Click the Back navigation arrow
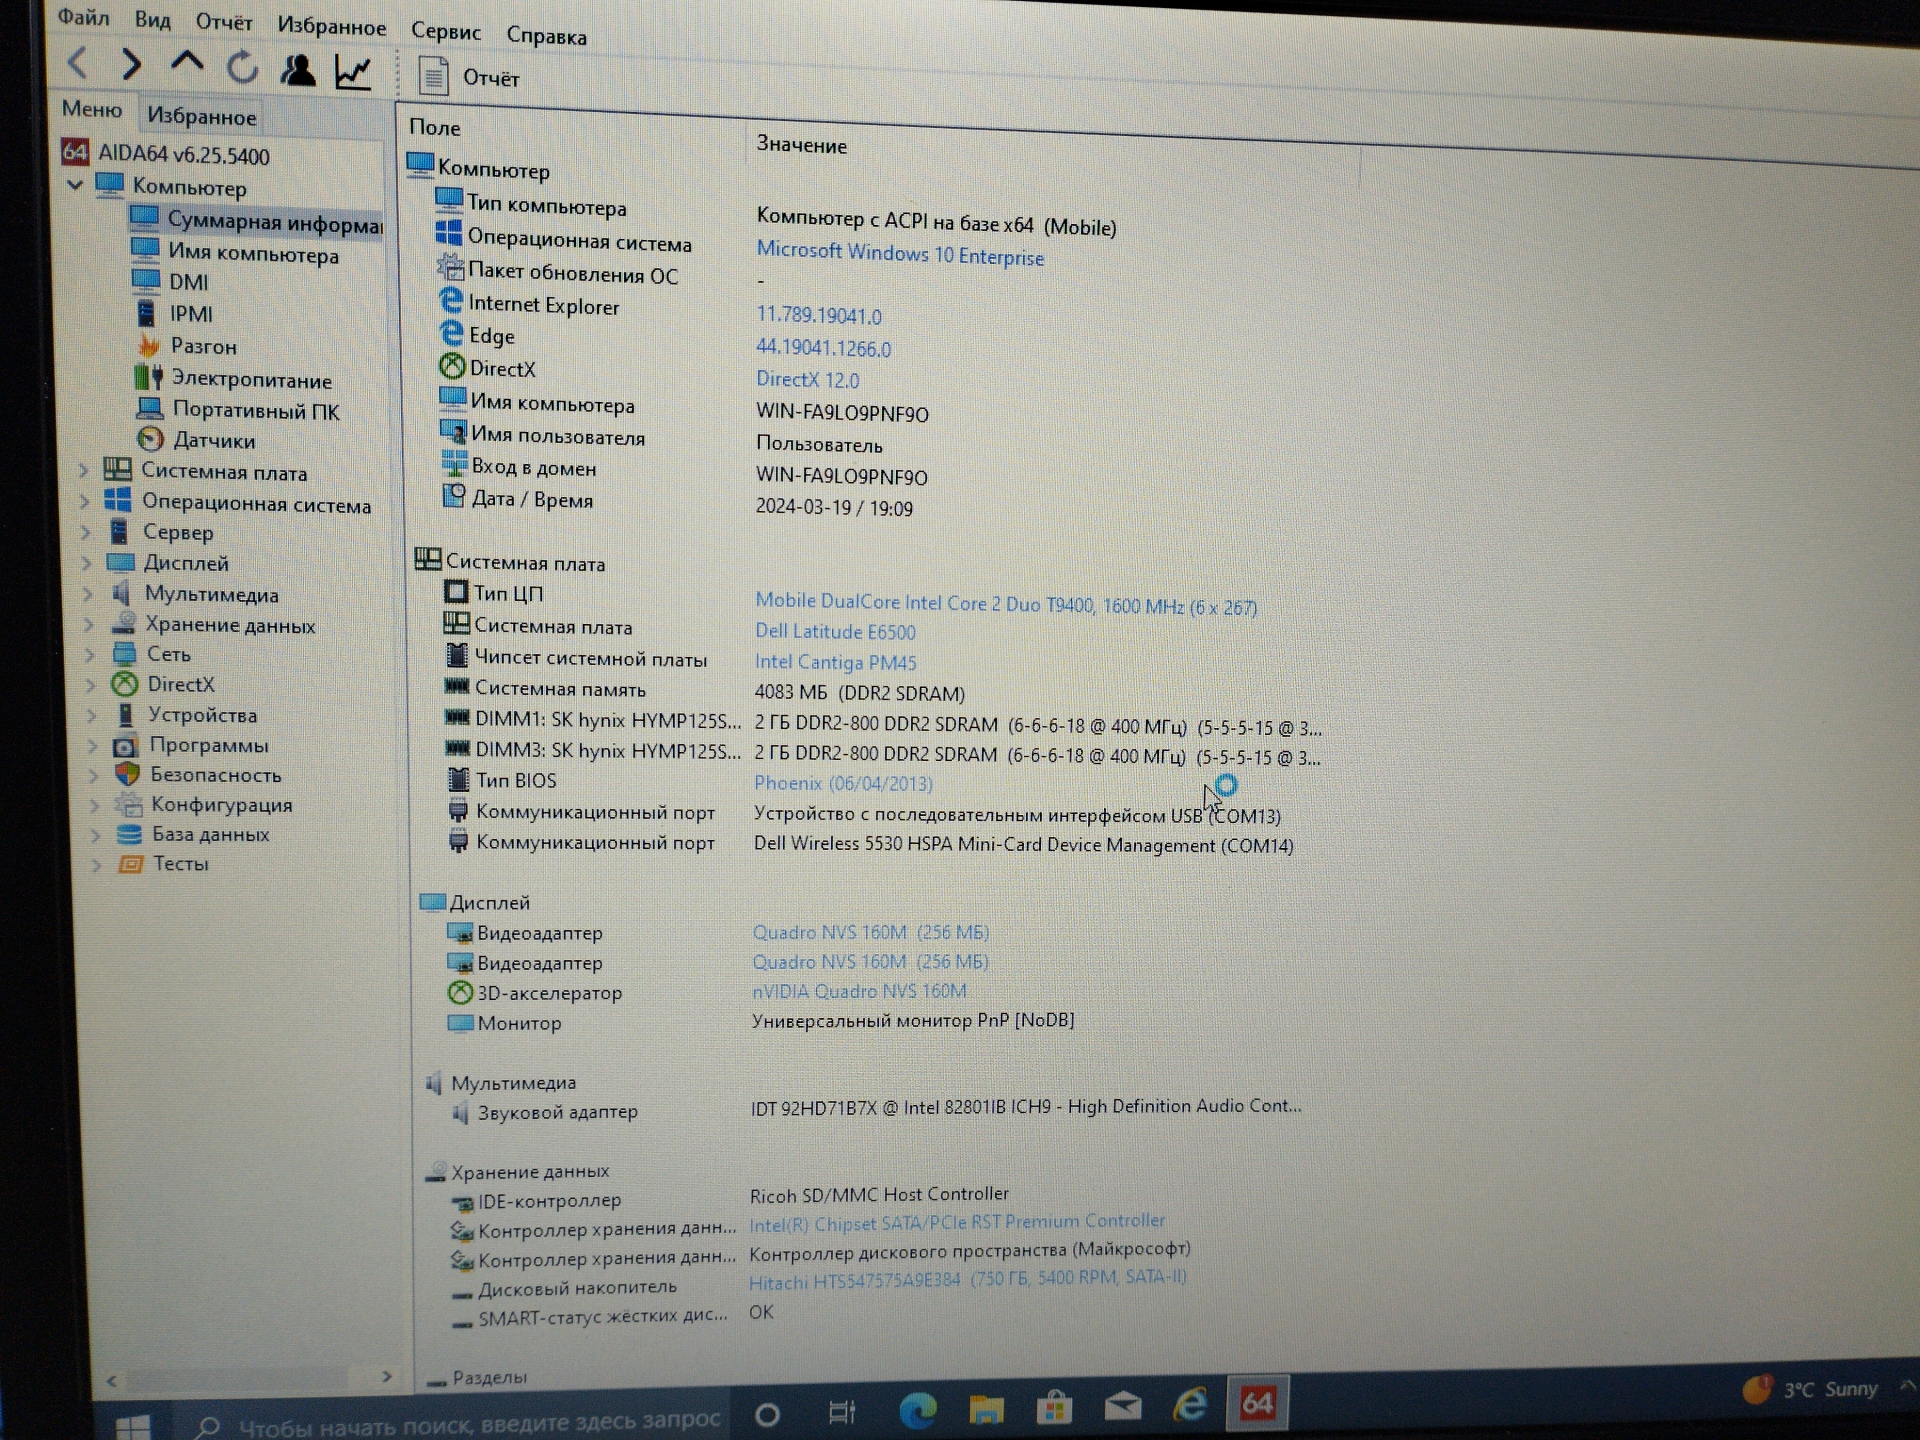The height and width of the screenshot is (1440, 1920). 77,63
